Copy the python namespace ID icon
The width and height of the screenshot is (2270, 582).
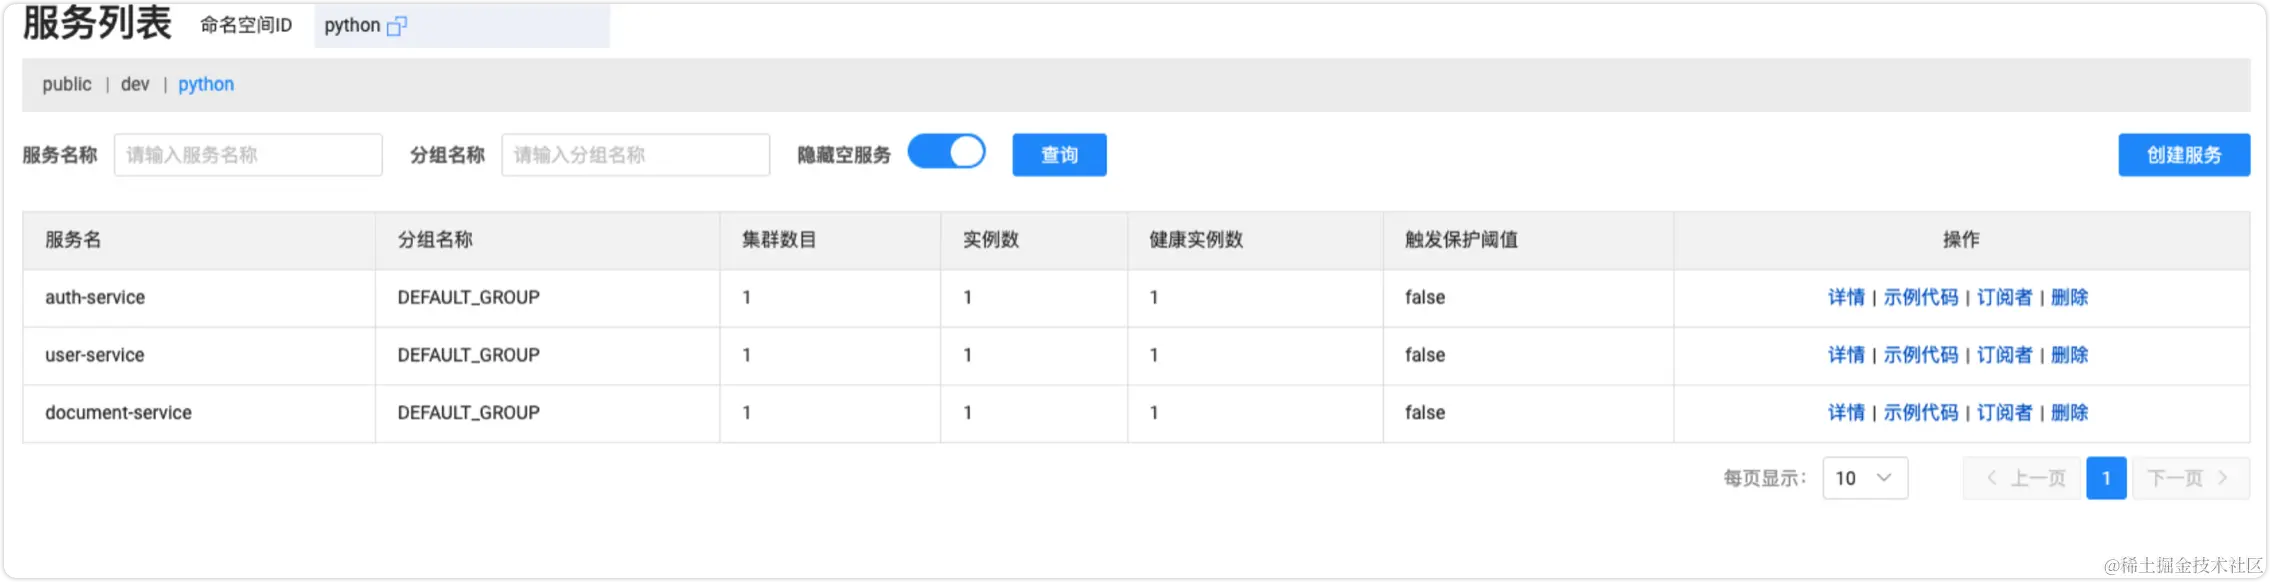(x=396, y=26)
